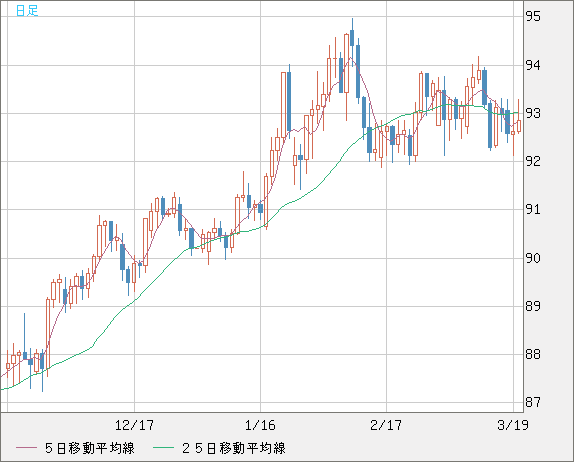This screenshot has width=574, height=462.
Task: Click the 94 price axis label
Action: click(x=533, y=65)
